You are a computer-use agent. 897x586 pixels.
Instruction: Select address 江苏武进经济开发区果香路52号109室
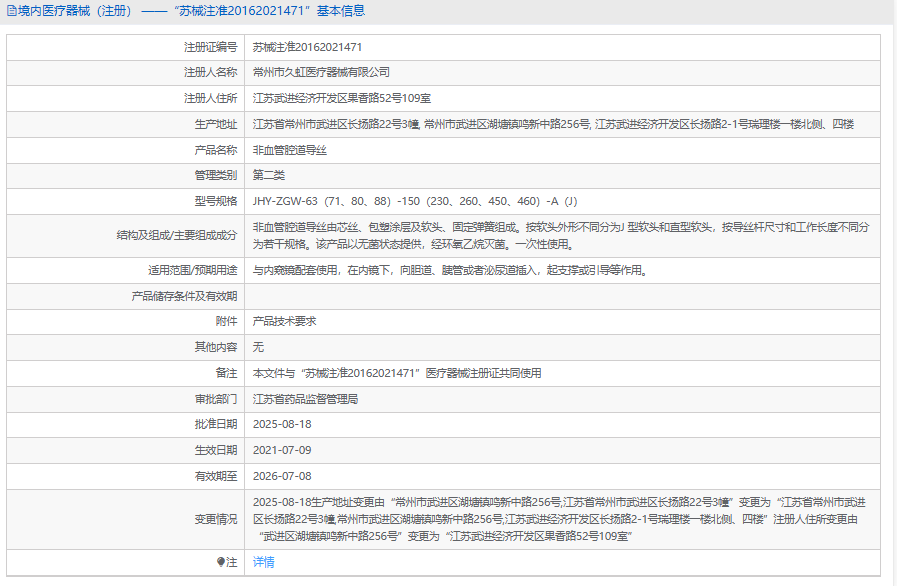(x=342, y=98)
